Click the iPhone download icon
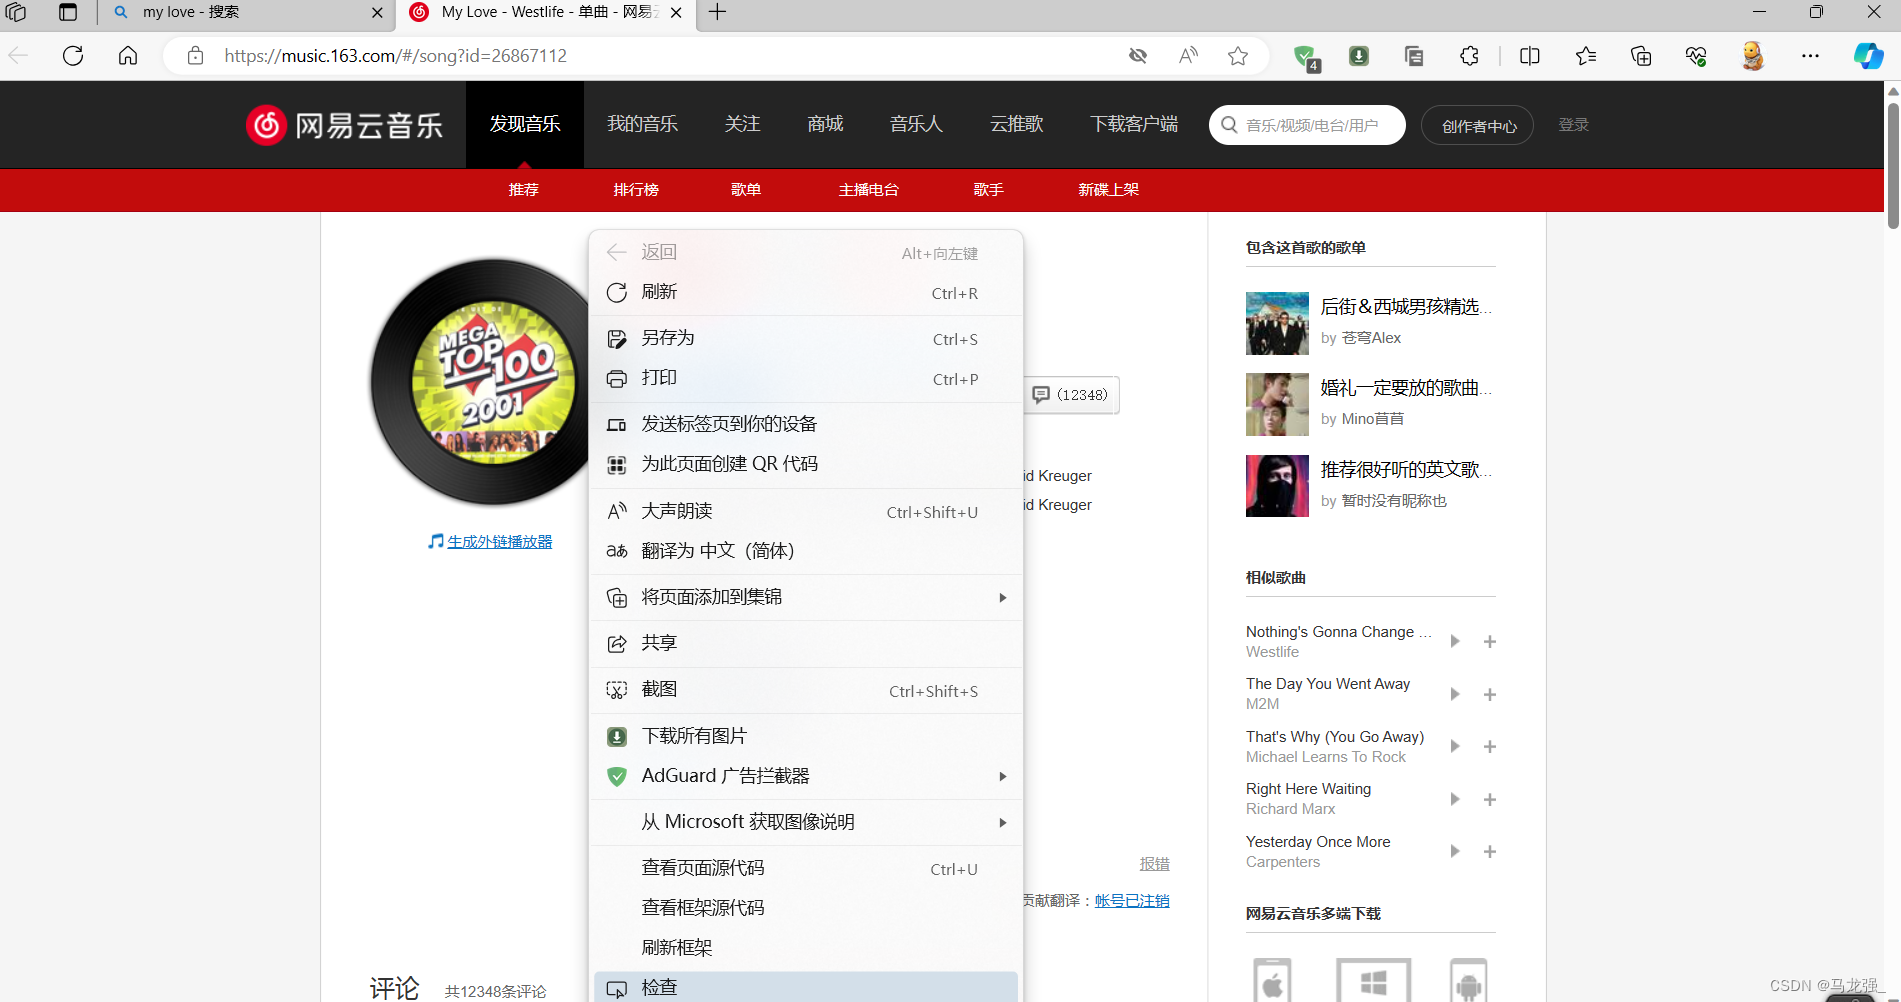Viewport: 1901px width, 1002px height. pos(1273,980)
